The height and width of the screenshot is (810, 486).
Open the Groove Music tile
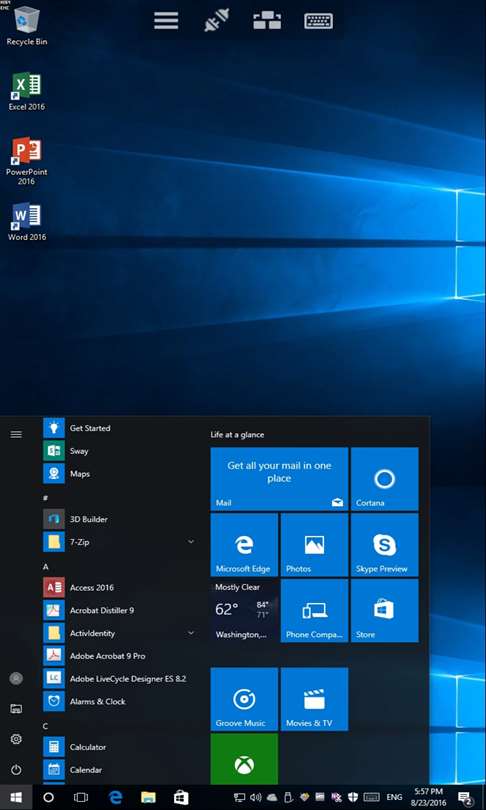(244, 699)
